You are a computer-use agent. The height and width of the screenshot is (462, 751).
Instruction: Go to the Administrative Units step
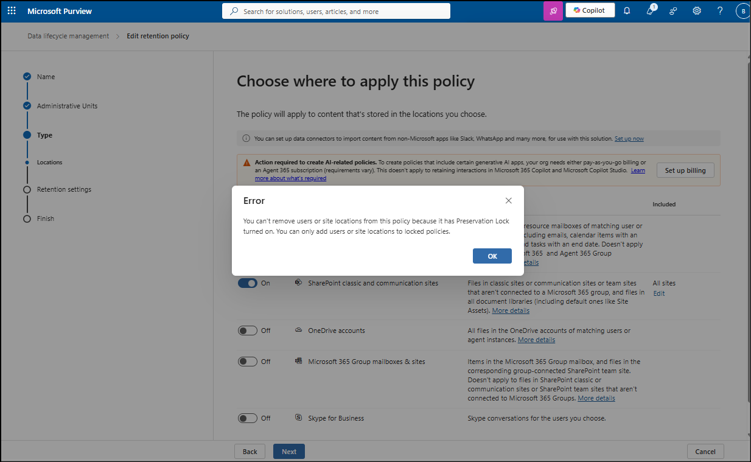pyautogui.click(x=67, y=106)
